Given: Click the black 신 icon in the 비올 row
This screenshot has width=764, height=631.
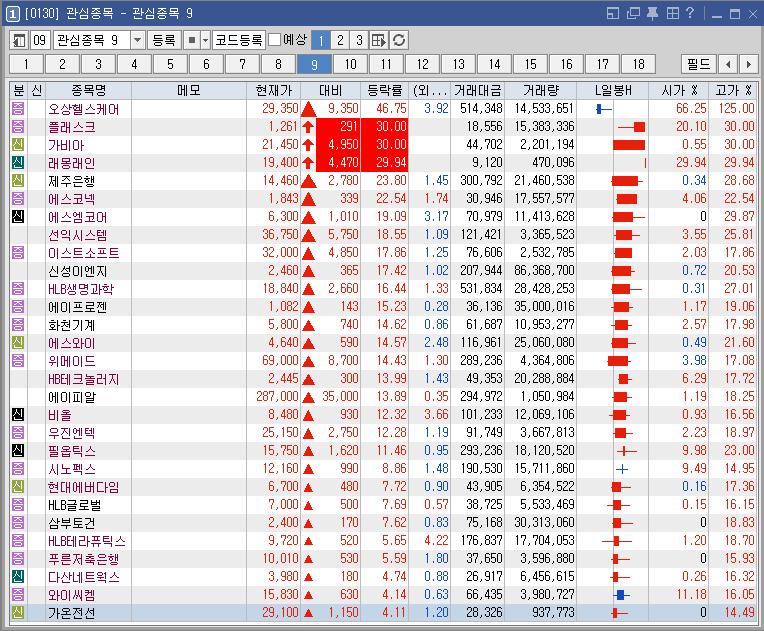Looking at the screenshot, I should [x=18, y=415].
